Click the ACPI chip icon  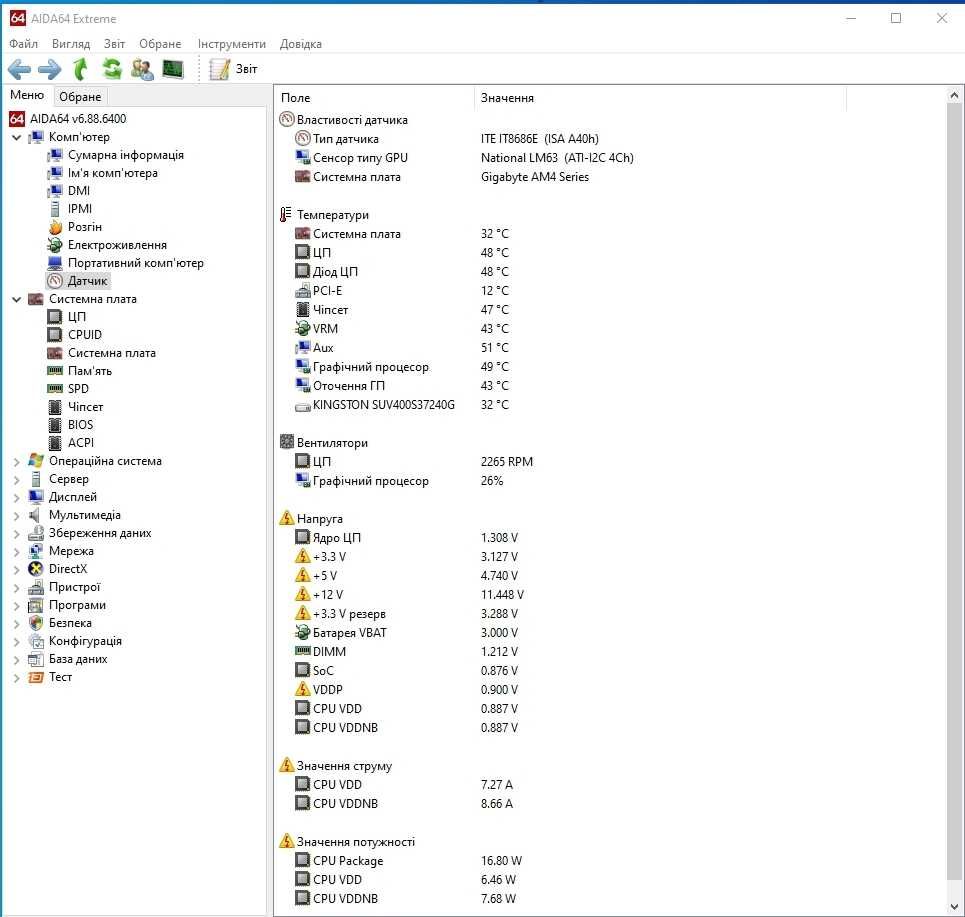point(55,442)
